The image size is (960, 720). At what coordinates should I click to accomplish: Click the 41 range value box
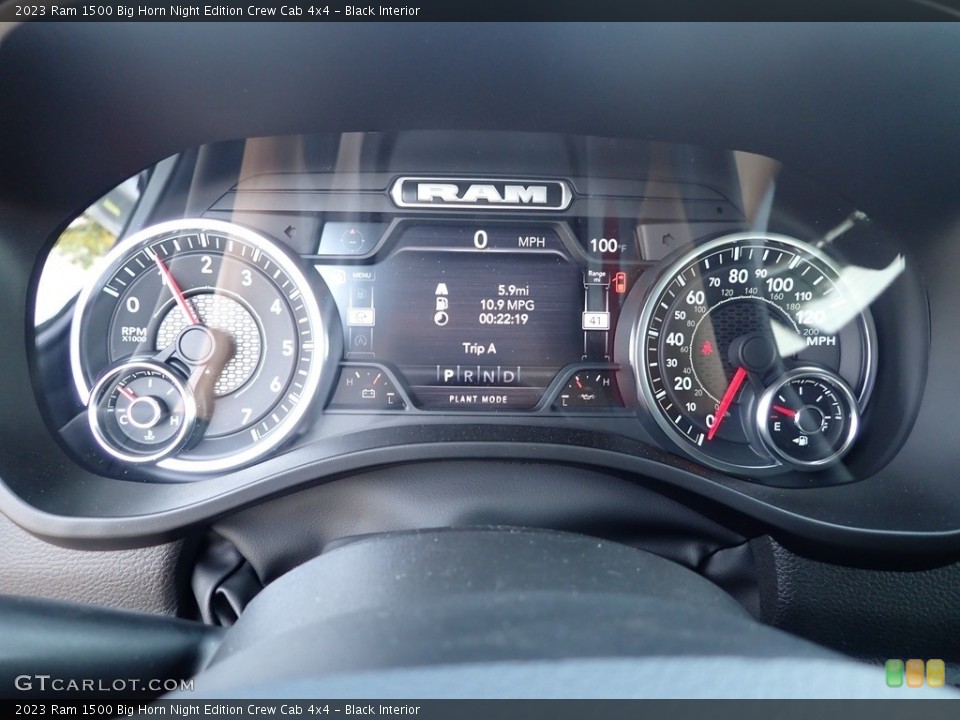click(595, 320)
